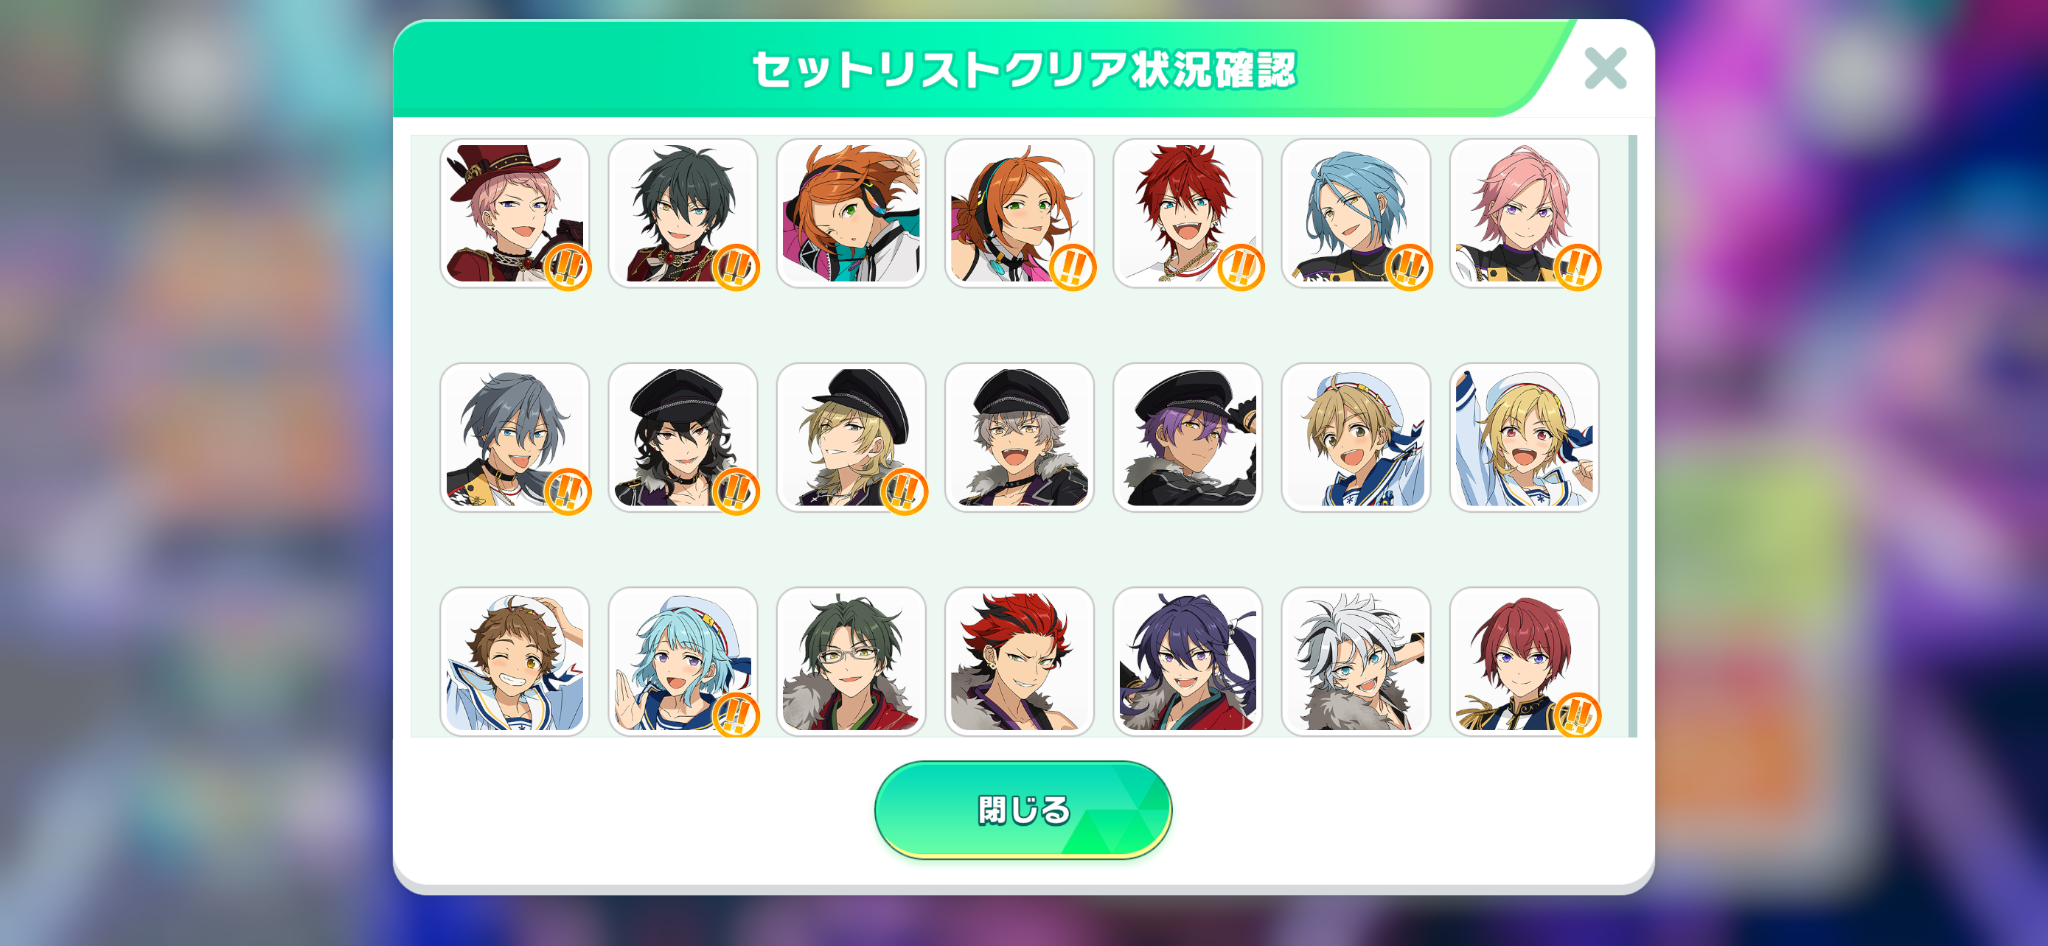
Task: Click exclamation badge on spiky red-haired character
Action: click(x=1241, y=267)
